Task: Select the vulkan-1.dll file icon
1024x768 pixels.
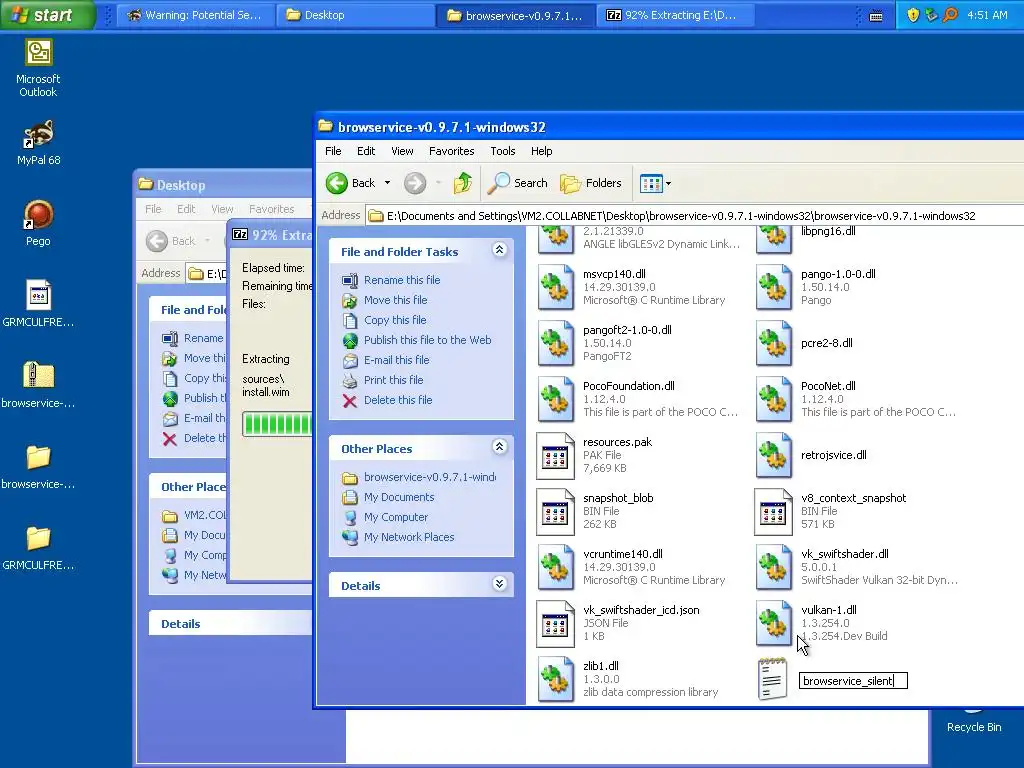Action: click(773, 624)
